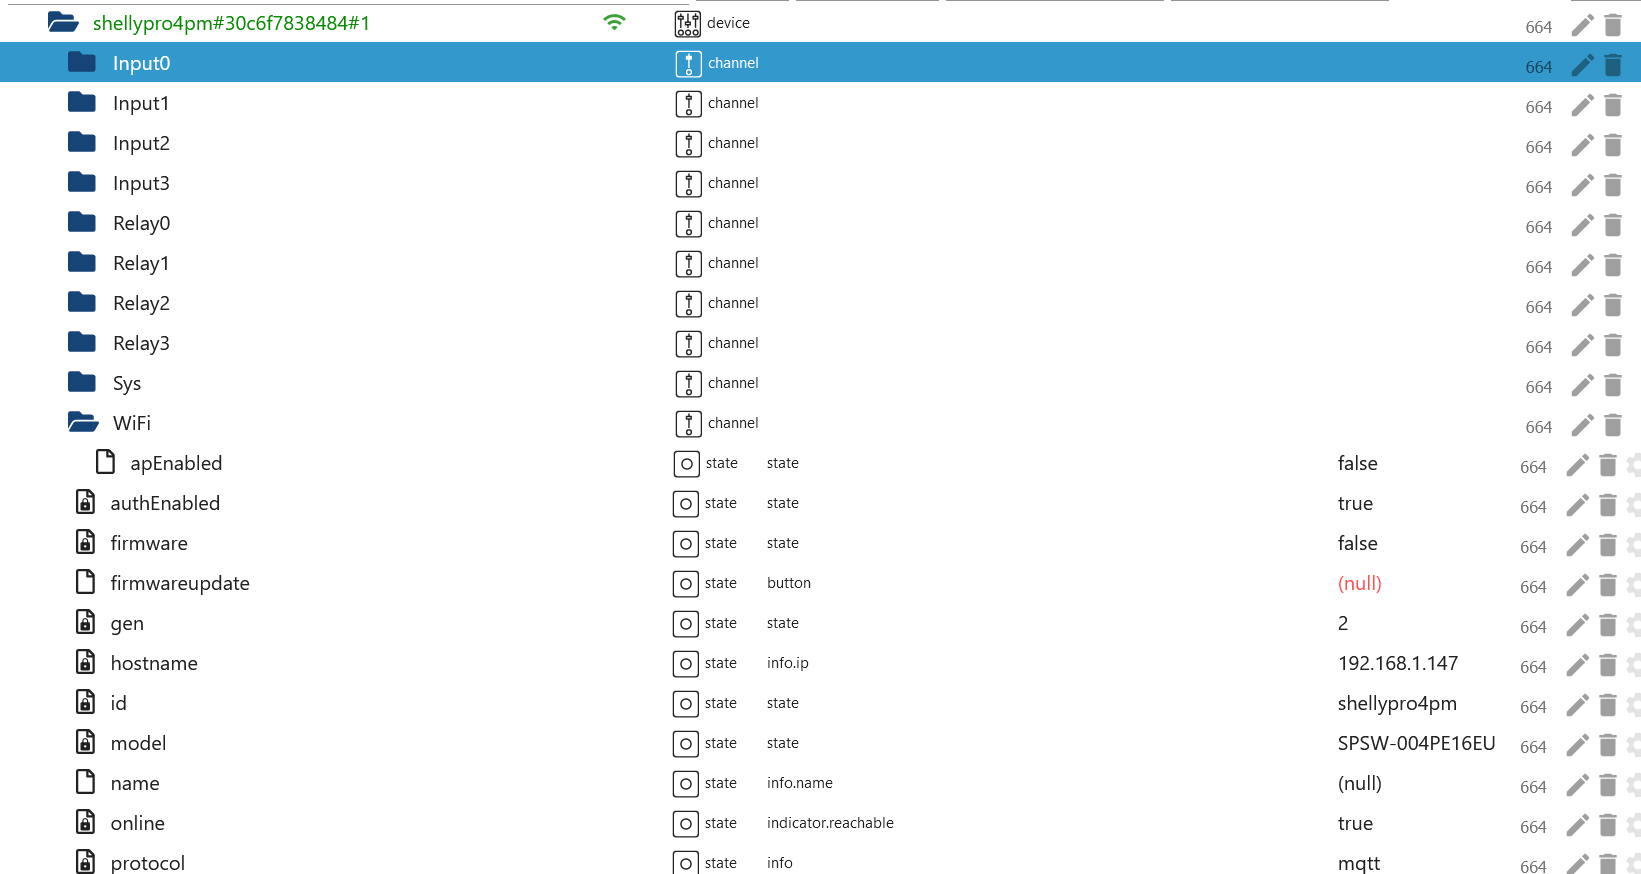Click the channel type icon of Input3
Image resolution: width=1641 pixels, height=874 pixels.
point(688,183)
